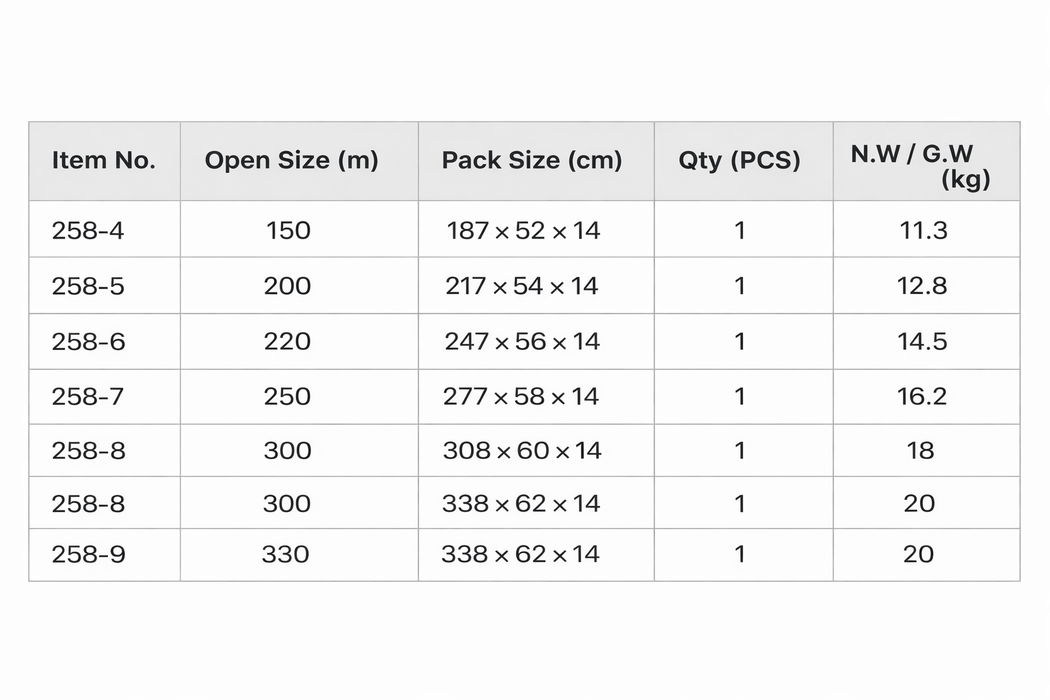
Task: Select the 258-9 item cell
Action: tap(88, 554)
